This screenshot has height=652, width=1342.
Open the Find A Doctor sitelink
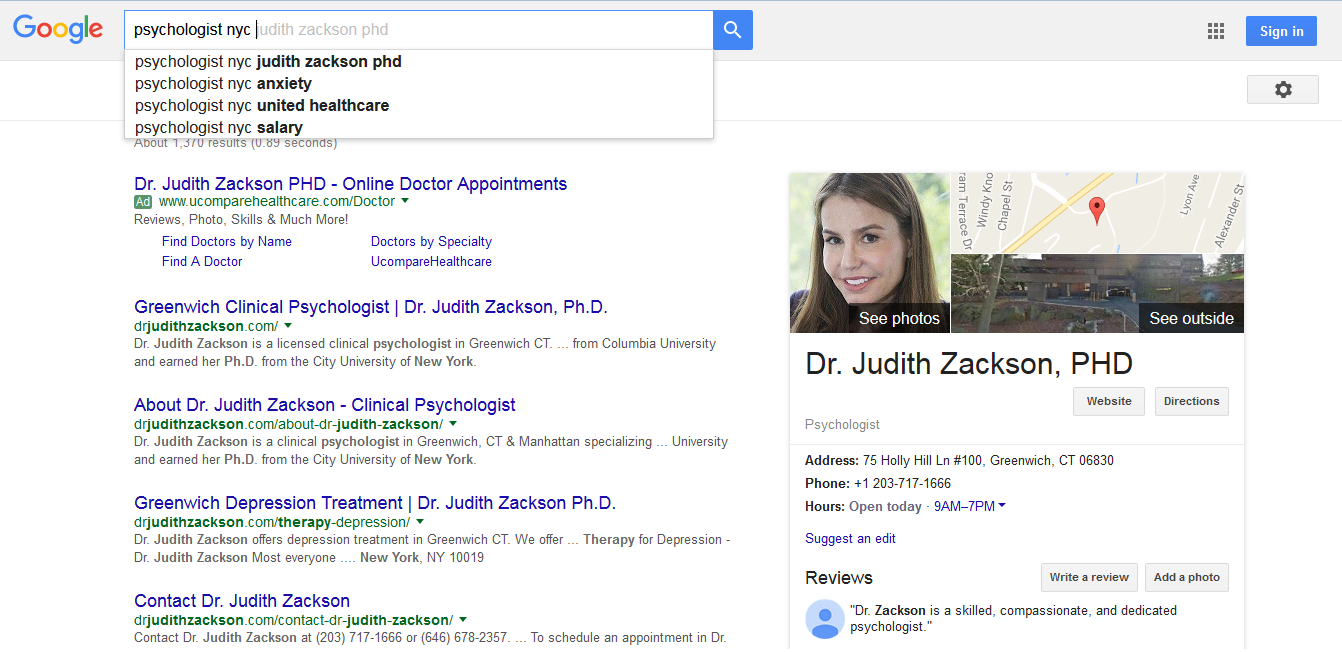coord(202,261)
